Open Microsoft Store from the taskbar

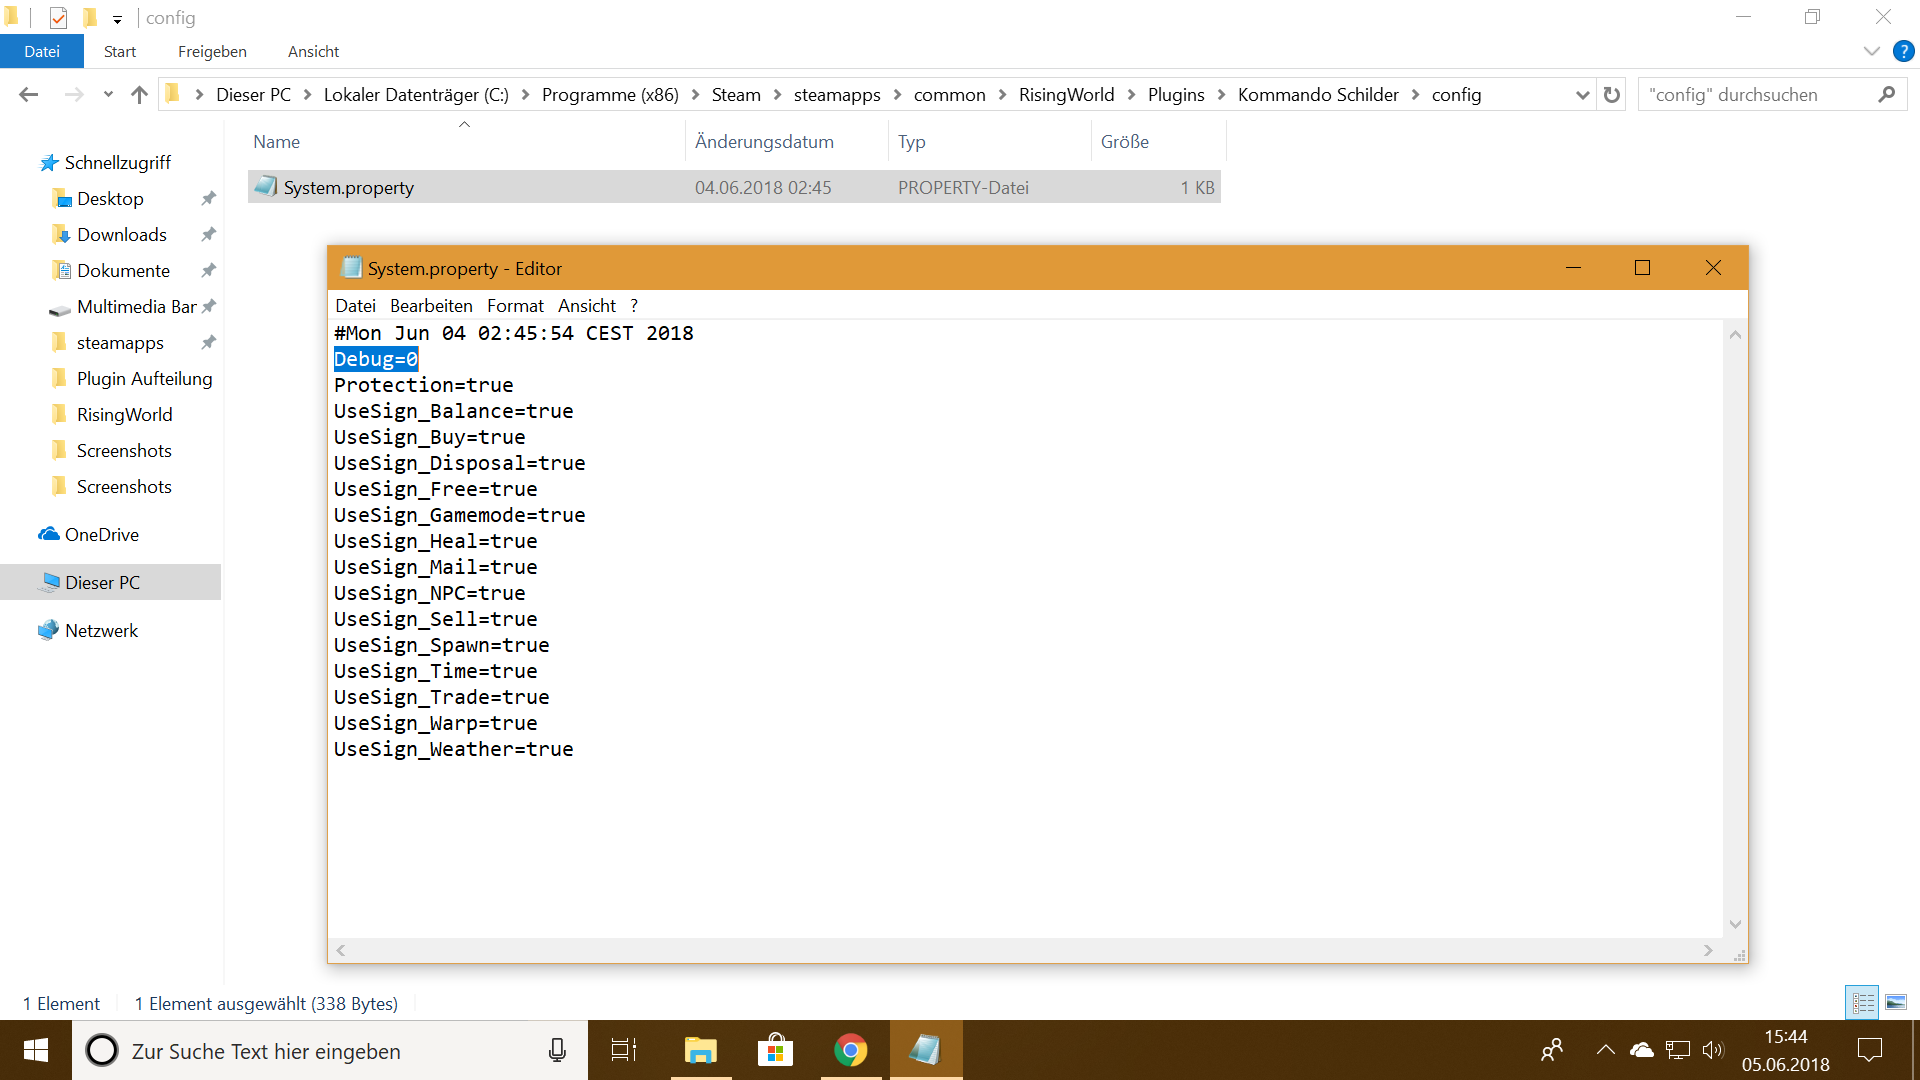[775, 1050]
